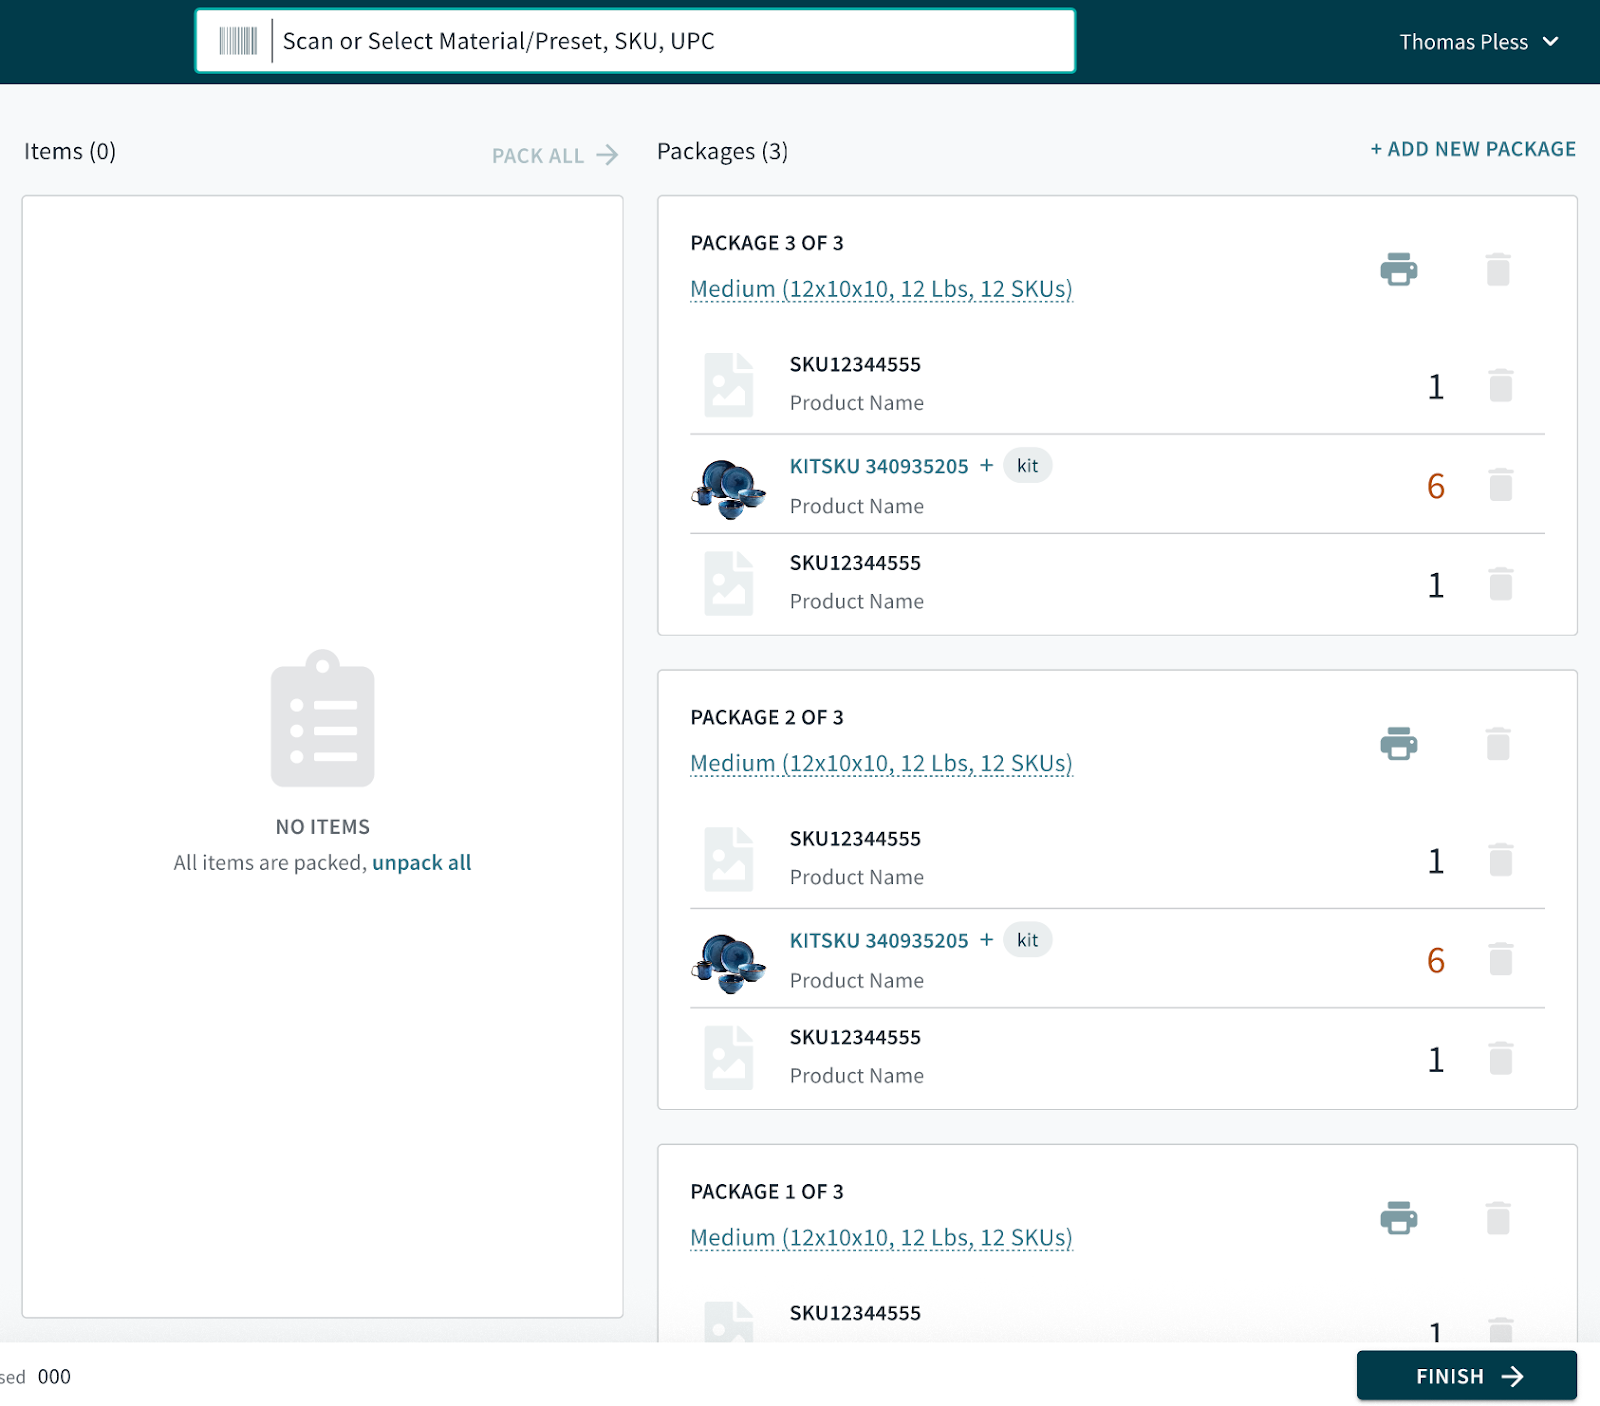
Task: Click the barcode scan icon in the search bar
Action: [238, 41]
